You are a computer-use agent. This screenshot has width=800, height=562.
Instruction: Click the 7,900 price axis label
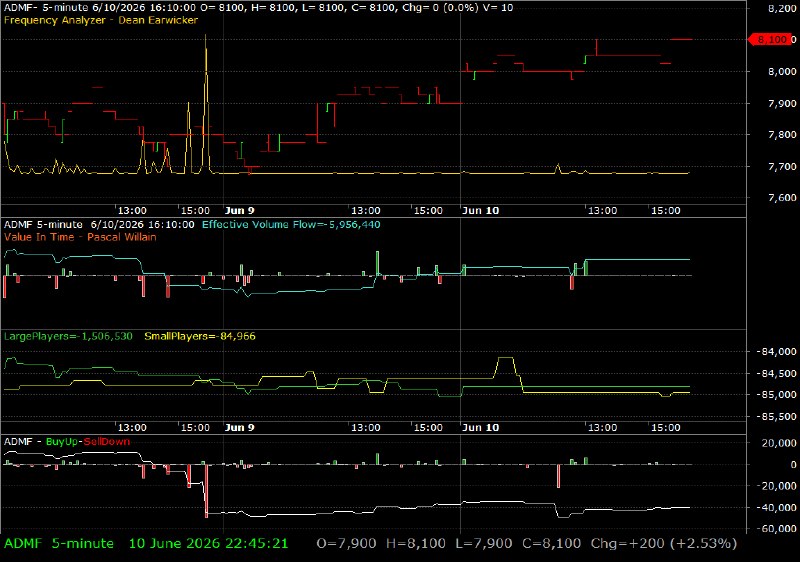pos(782,104)
